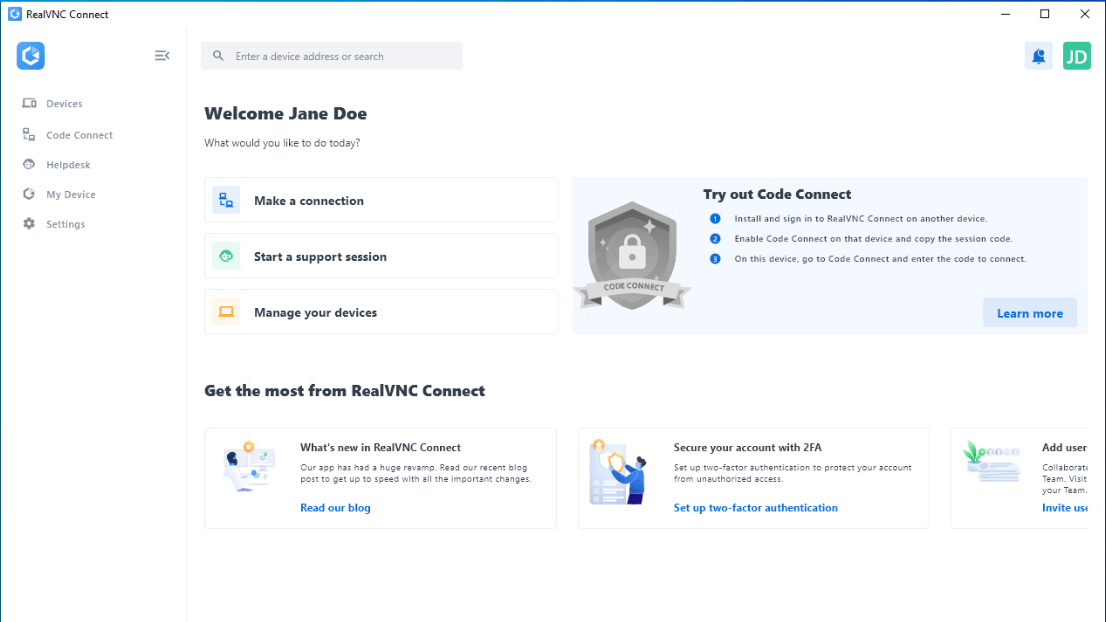The width and height of the screenshot is (1106, 622).
Task: Choose Start a support session
Action: (381, 257)
